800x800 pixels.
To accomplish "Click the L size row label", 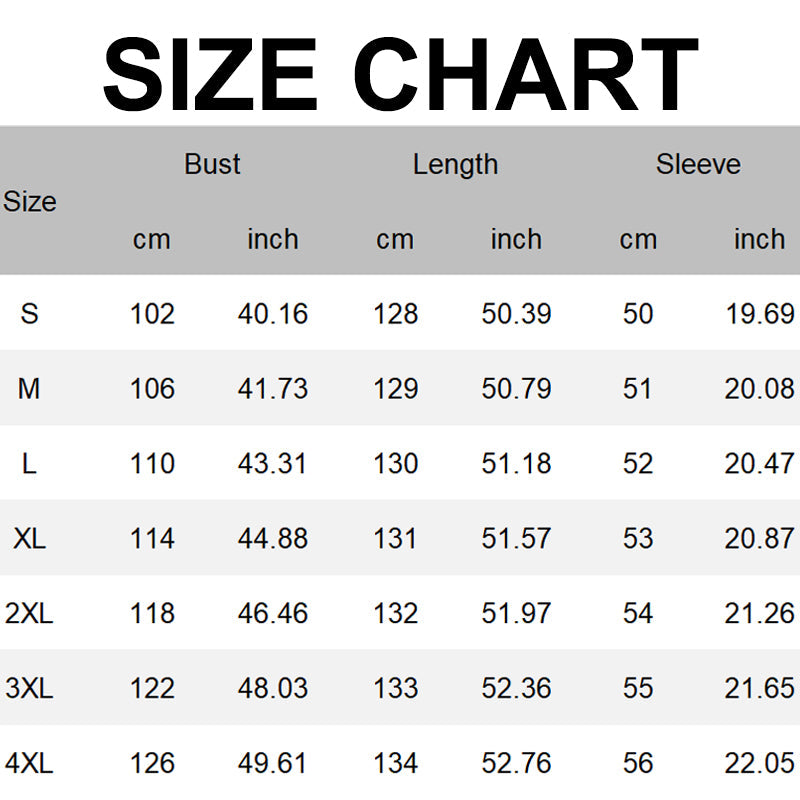I will [29, 463].
